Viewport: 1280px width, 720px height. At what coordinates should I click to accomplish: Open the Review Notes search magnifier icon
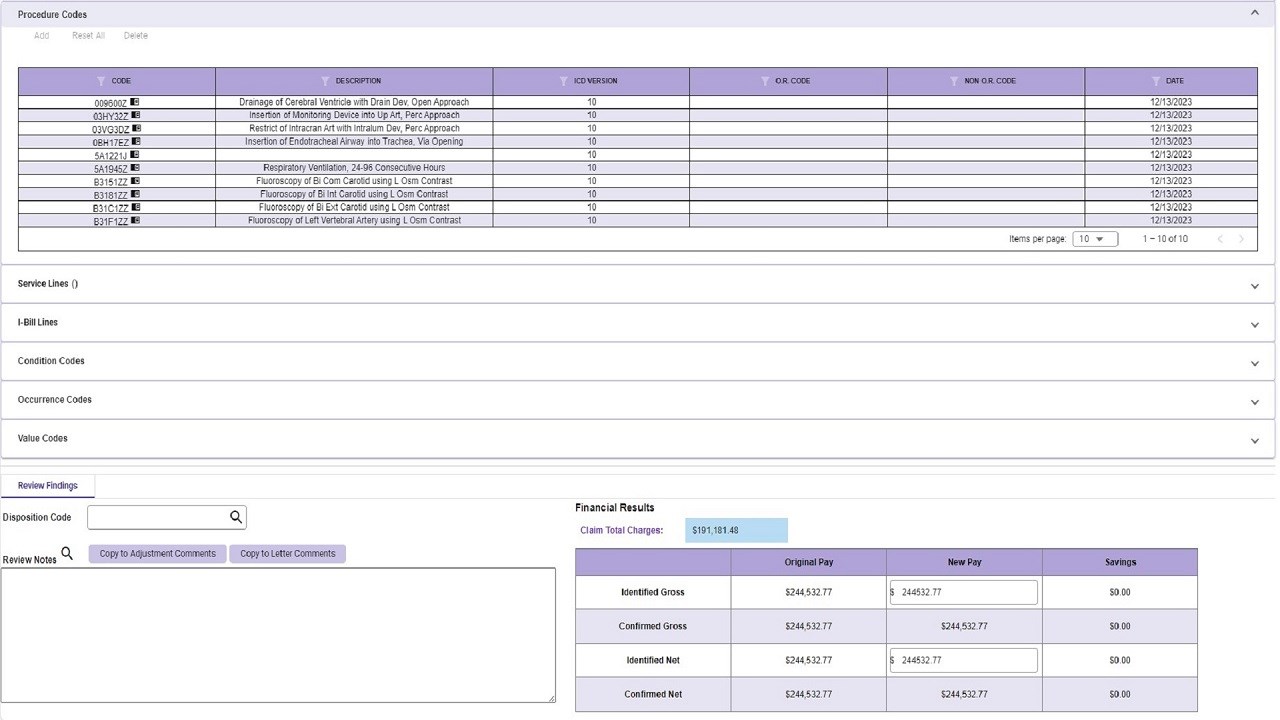[x=67, y=553]
